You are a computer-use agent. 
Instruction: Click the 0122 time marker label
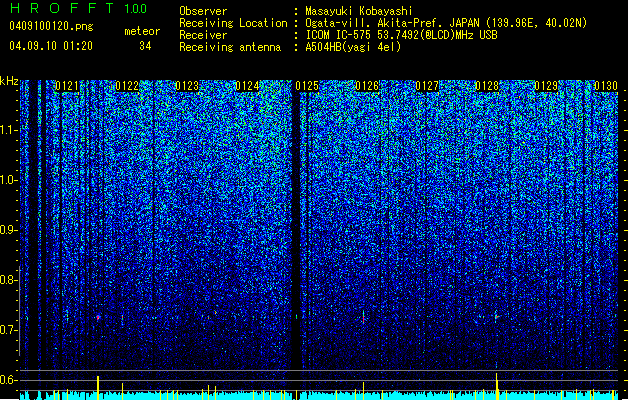coord(127,86)
